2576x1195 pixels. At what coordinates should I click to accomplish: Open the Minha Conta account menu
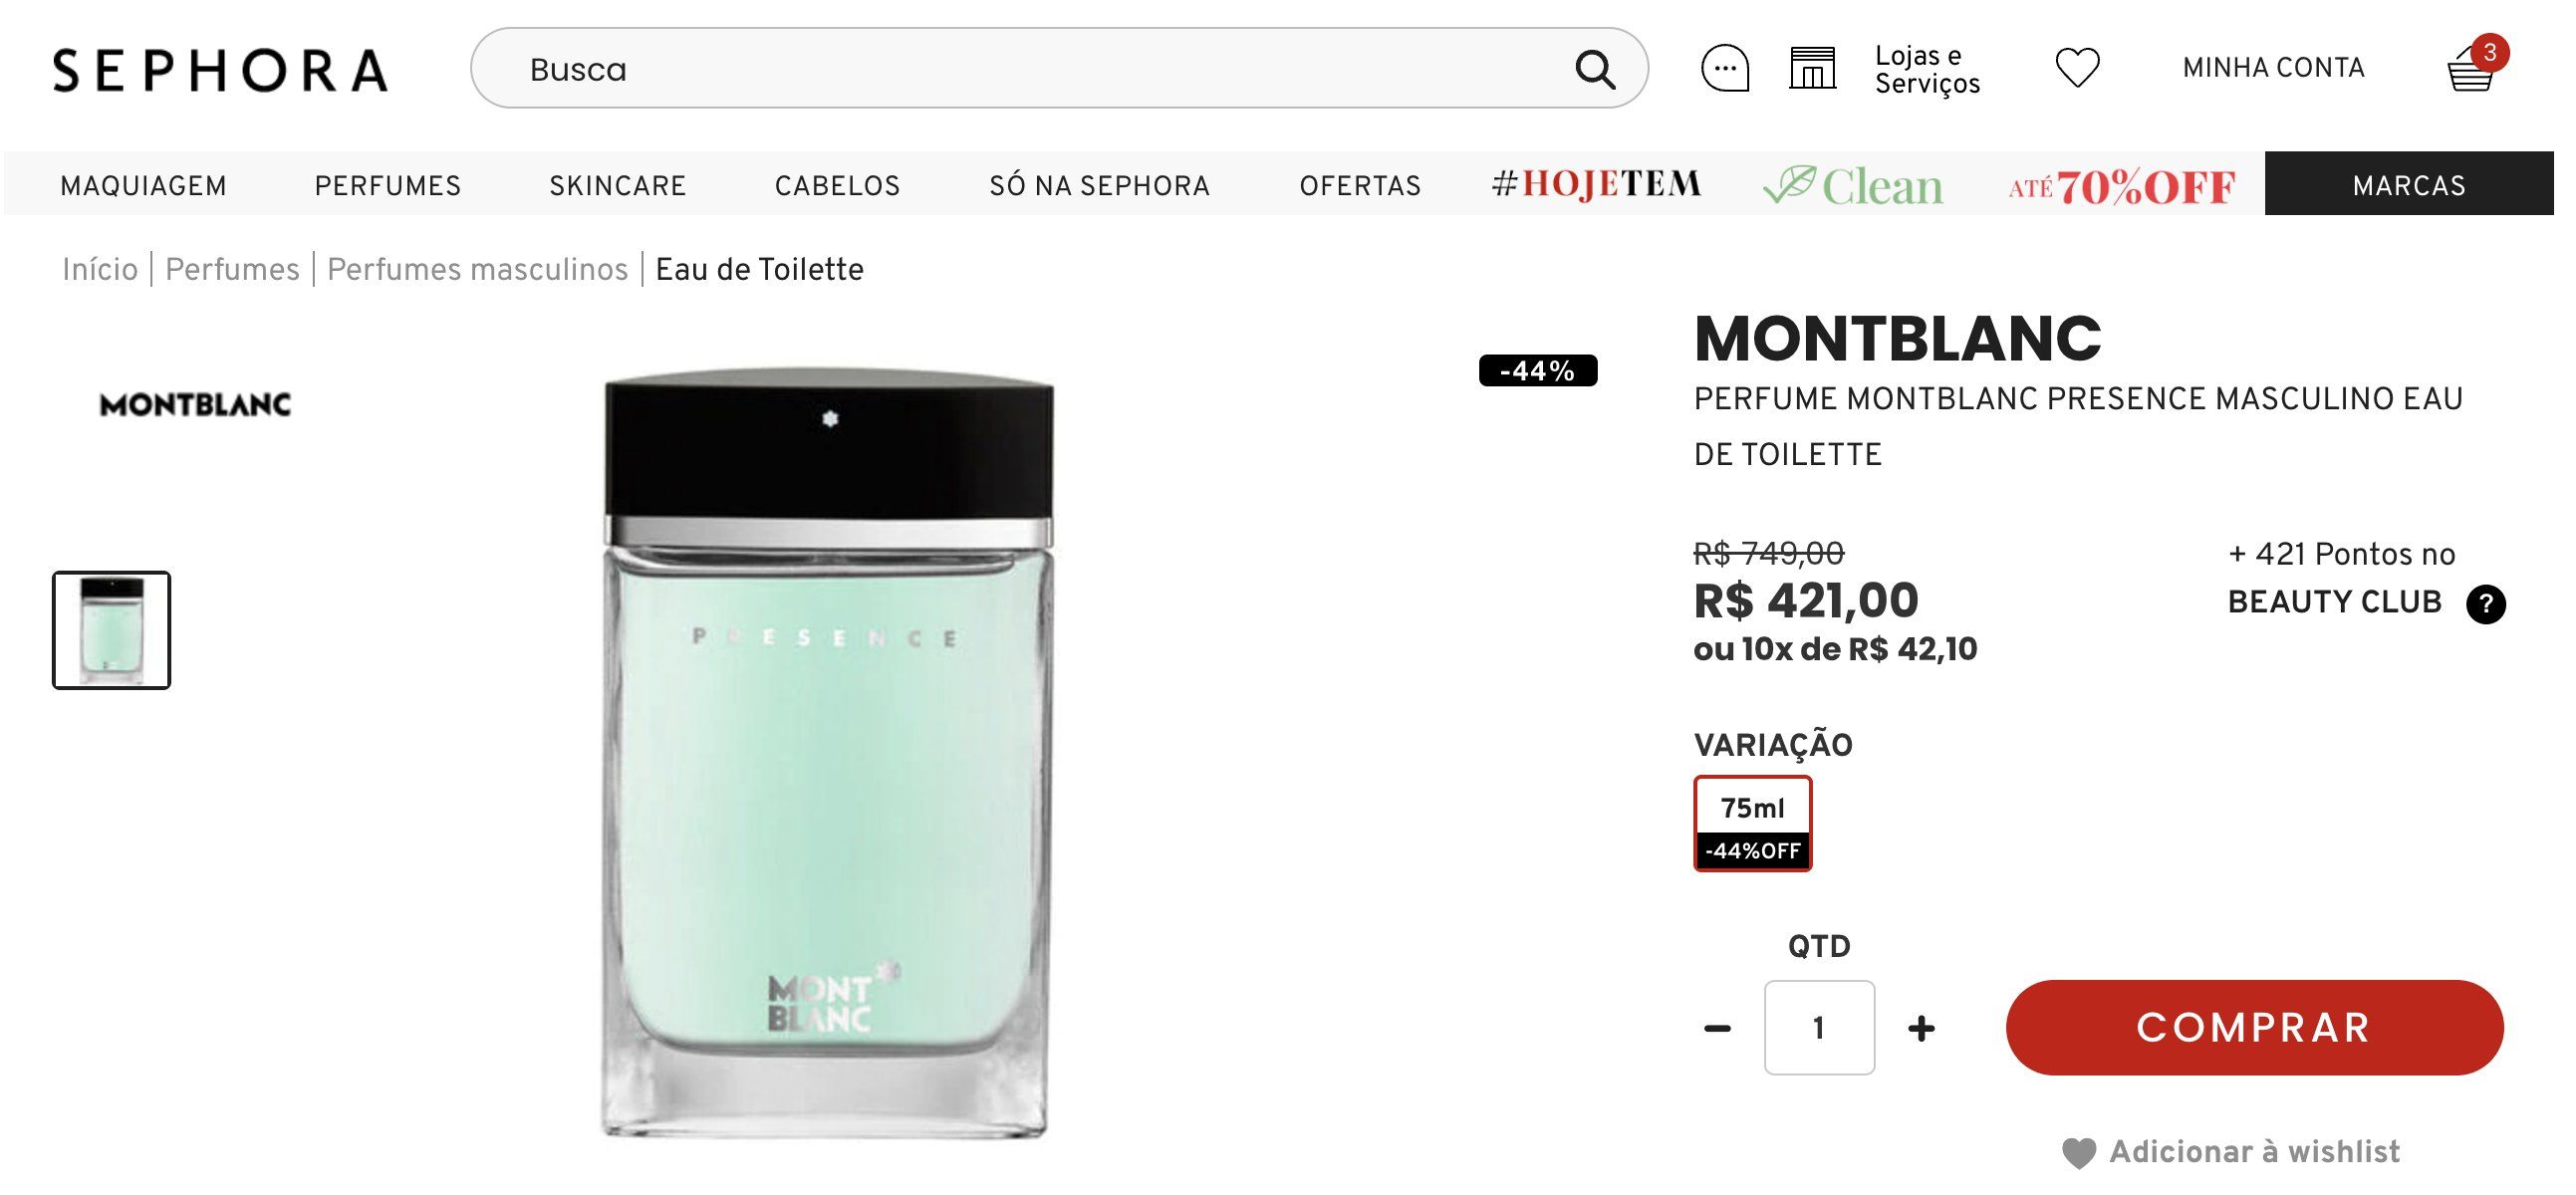point(2273,68)
